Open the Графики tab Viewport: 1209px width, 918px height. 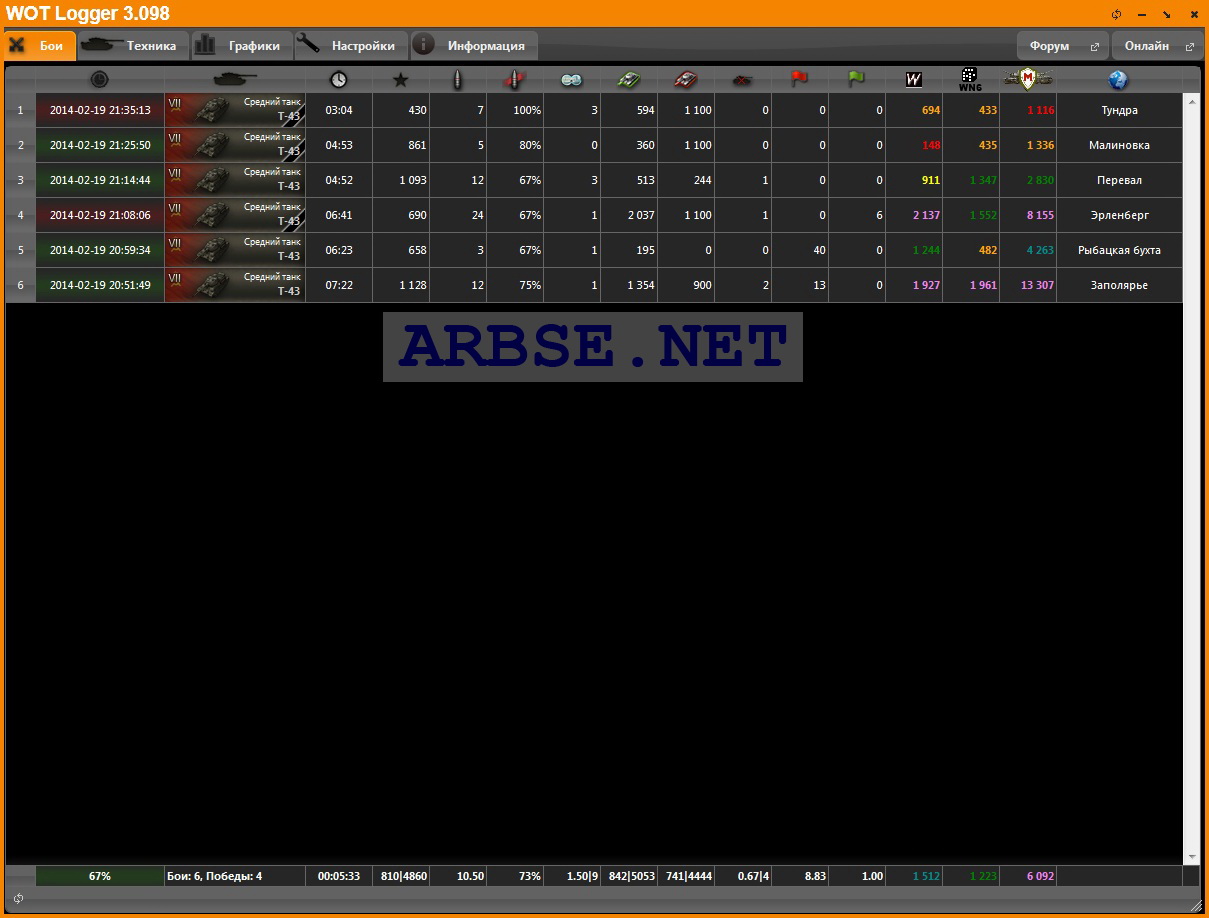tap(242, 46)
